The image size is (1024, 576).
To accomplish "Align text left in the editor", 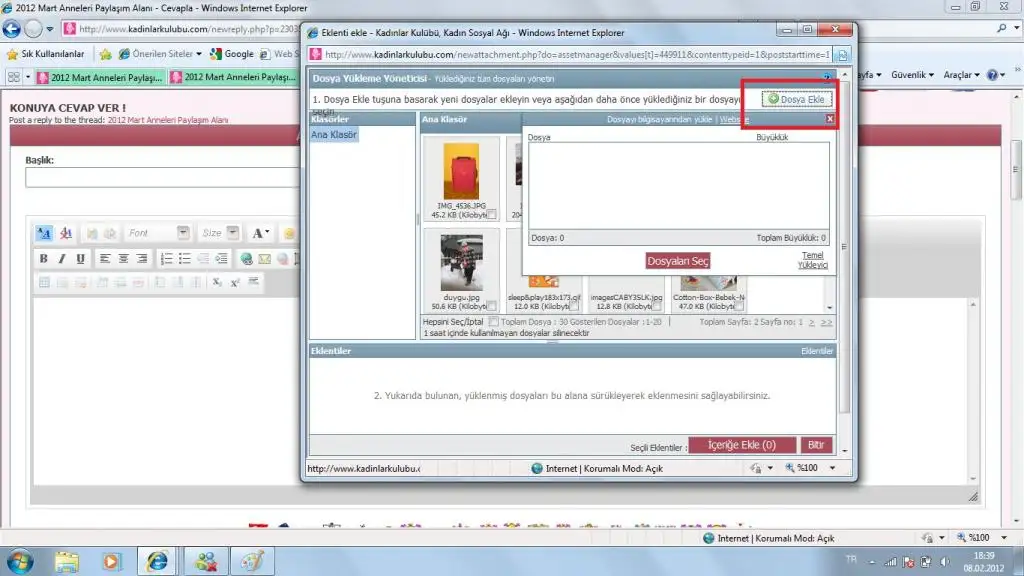I will [104, 259].
